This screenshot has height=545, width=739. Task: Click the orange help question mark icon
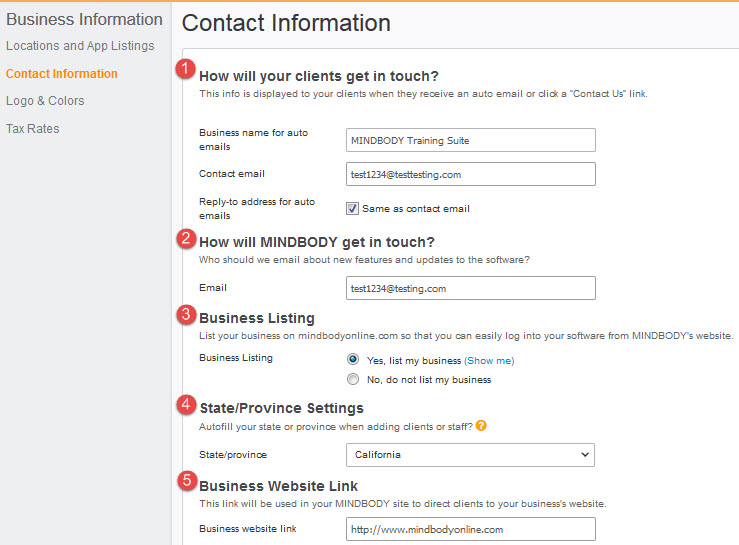[481, 425]
